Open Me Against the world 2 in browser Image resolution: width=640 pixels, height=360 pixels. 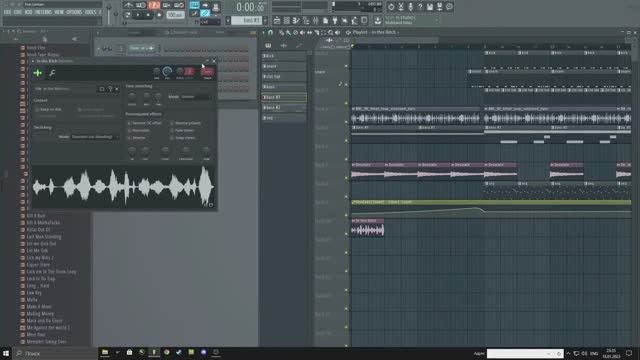[x=48, y=327]
